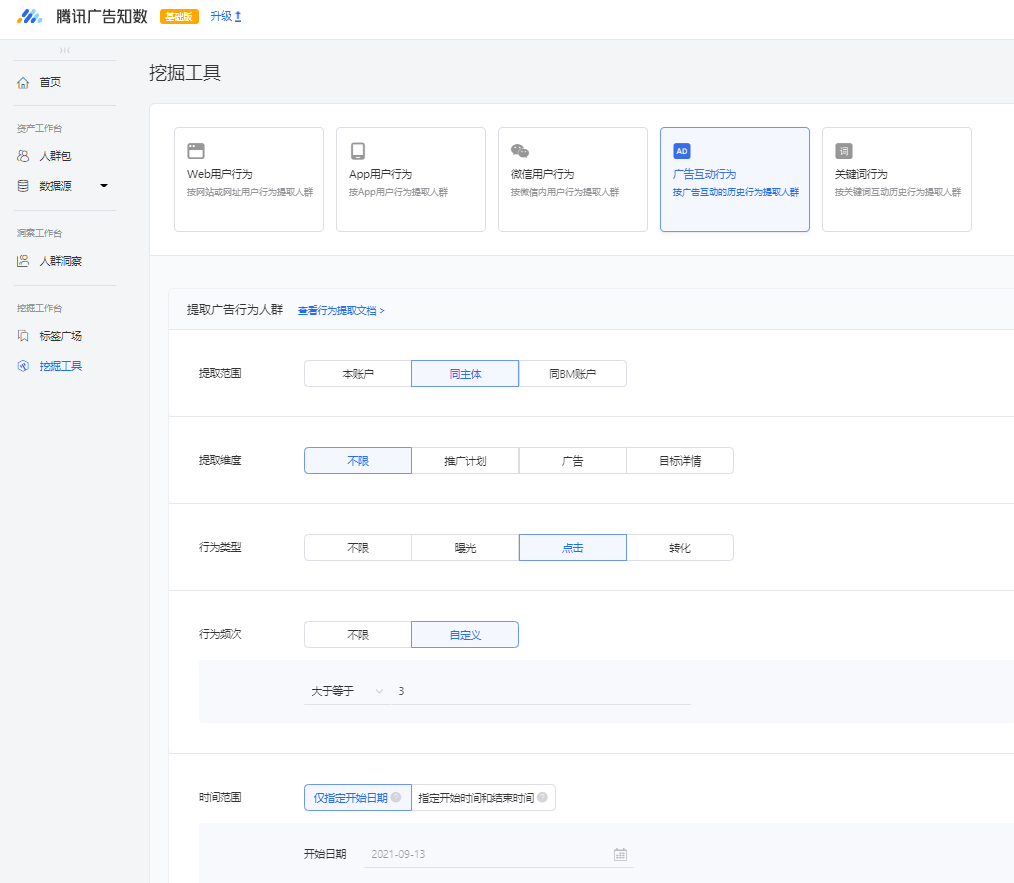The width and height of the screenshot is (1014, 883).
Task: Choose 指定开始时间和结束时间 time range option
Action: [x=483, y=798]
